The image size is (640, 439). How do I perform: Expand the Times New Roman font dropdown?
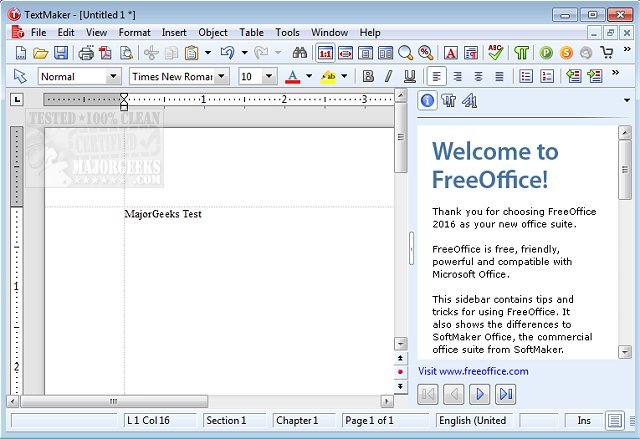221,76
